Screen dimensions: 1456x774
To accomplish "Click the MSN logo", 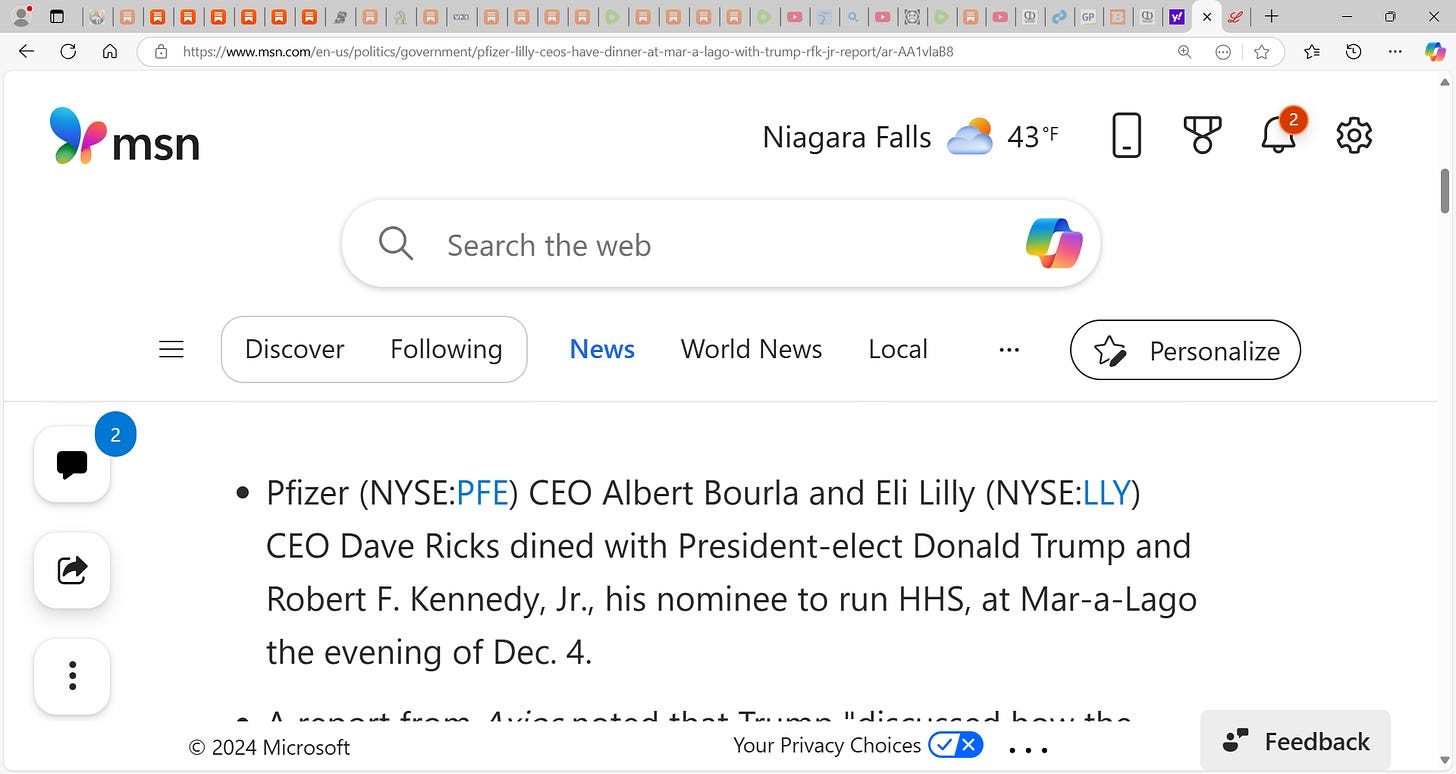I will click(x=124, y=136).
